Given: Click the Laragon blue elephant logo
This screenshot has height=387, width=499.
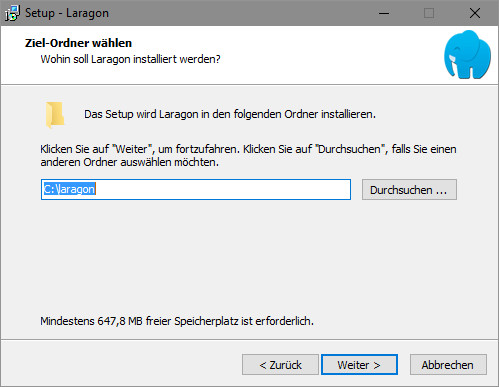Looking at the screenshot, I should click(467, 55).
